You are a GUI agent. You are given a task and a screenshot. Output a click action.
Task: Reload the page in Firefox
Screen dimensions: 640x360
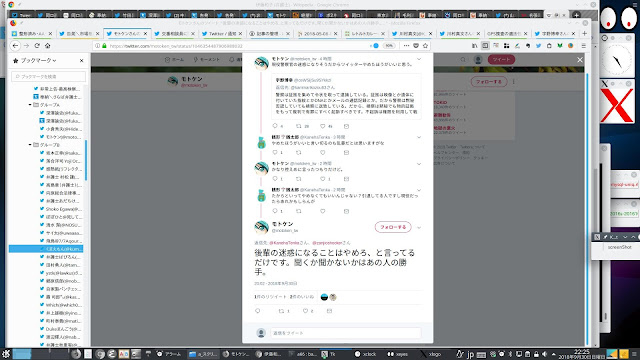37,46
